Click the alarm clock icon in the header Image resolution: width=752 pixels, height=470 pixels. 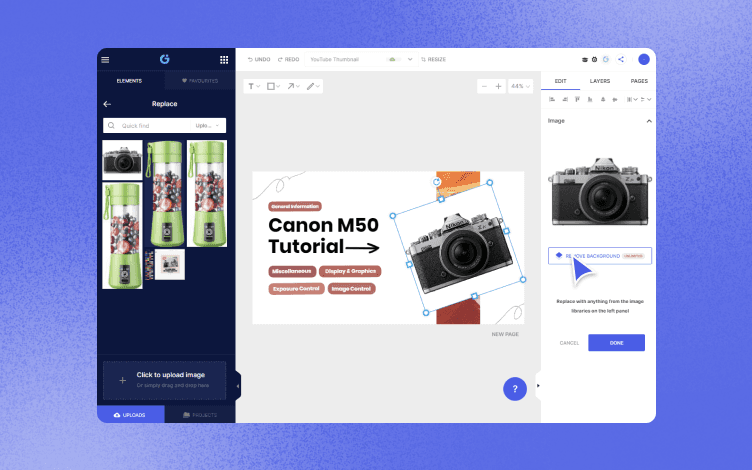point(594,59)
